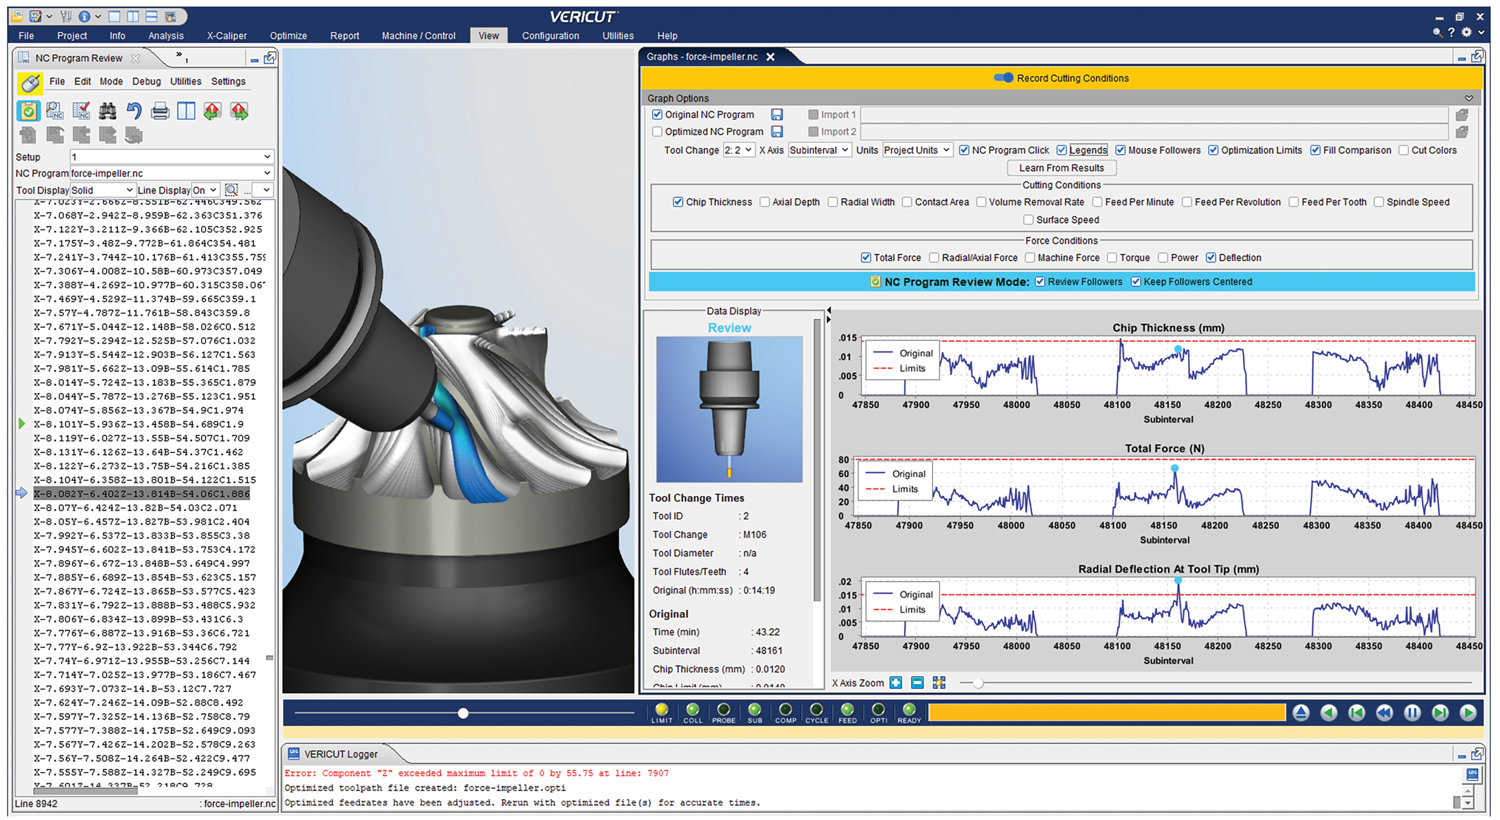The image size is (1500, 820).
Task: Click the X Axis Zoom in plus icon
Action: (x=896, y=683)
